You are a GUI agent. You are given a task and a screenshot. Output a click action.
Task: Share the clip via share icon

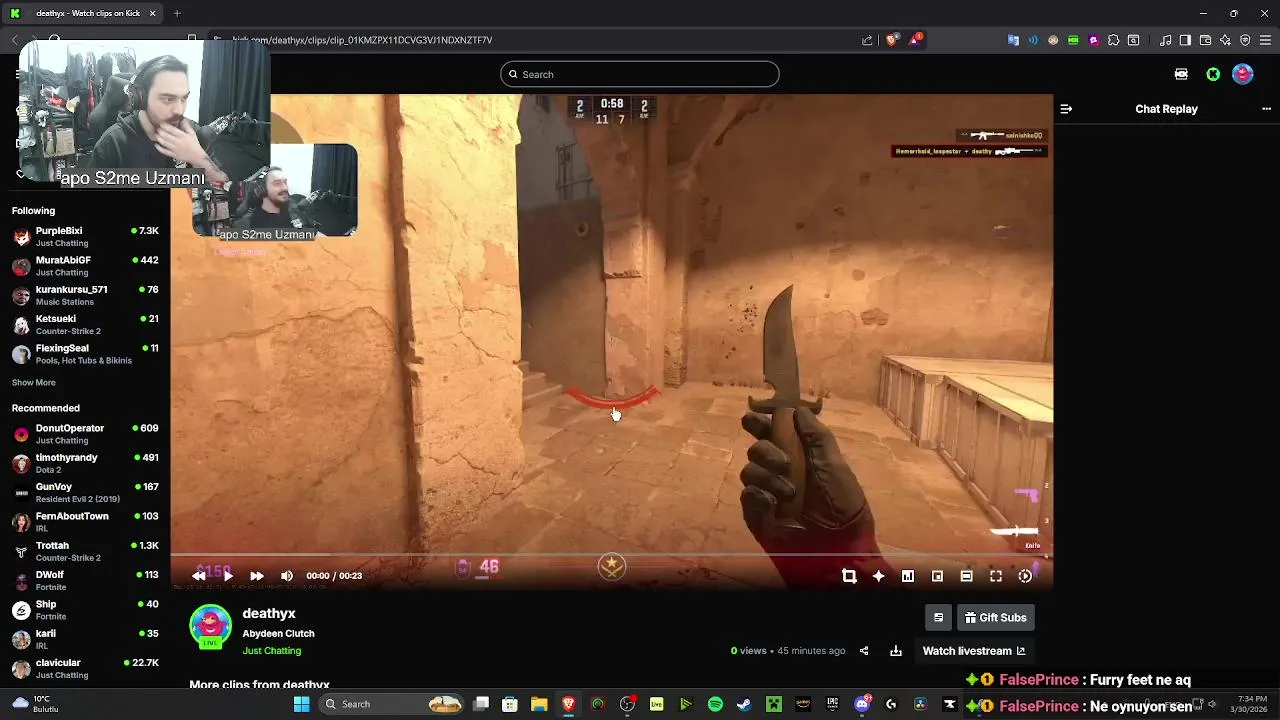864,651
